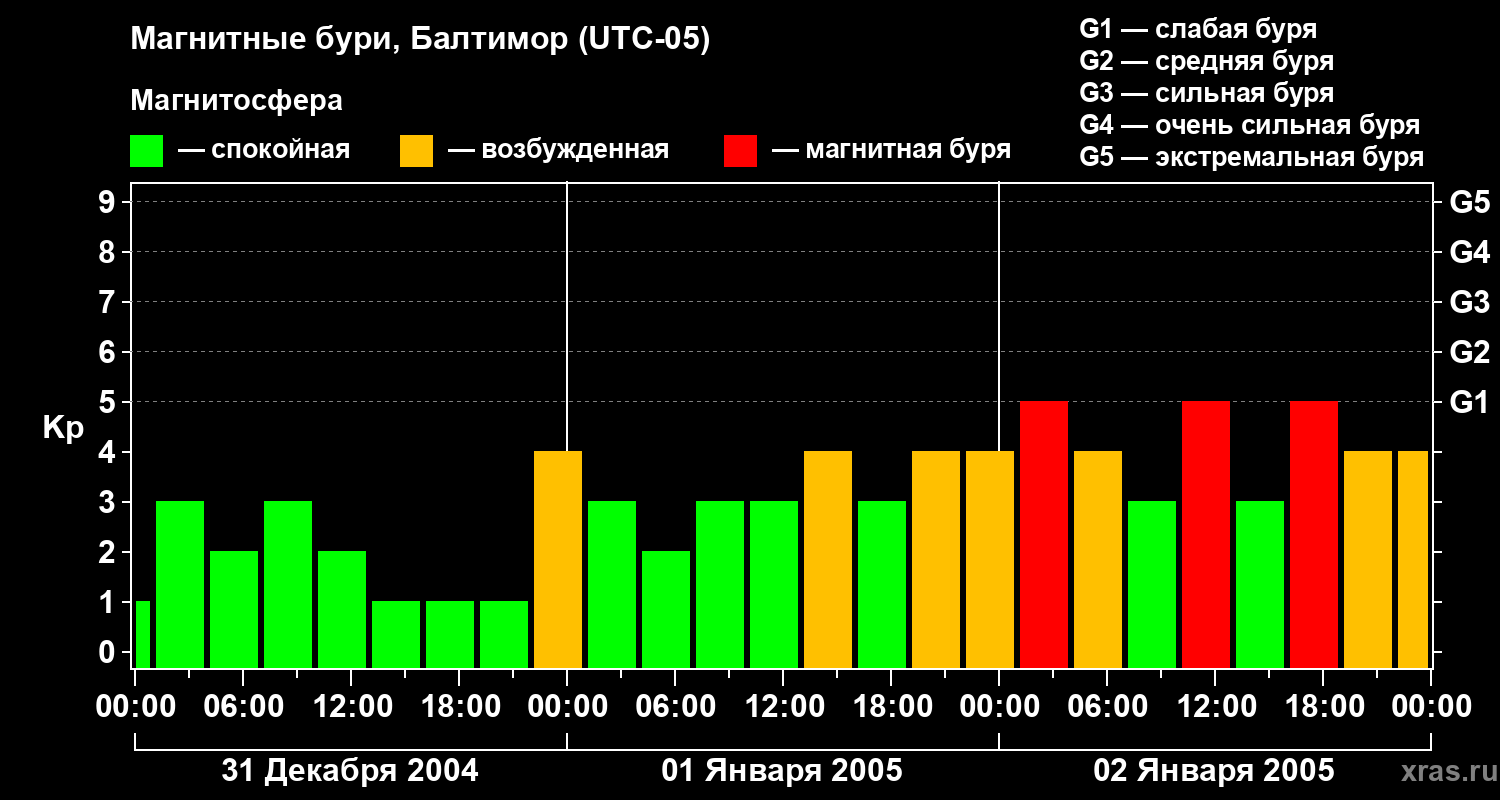Click the Kp axis label

coord(63,428)
